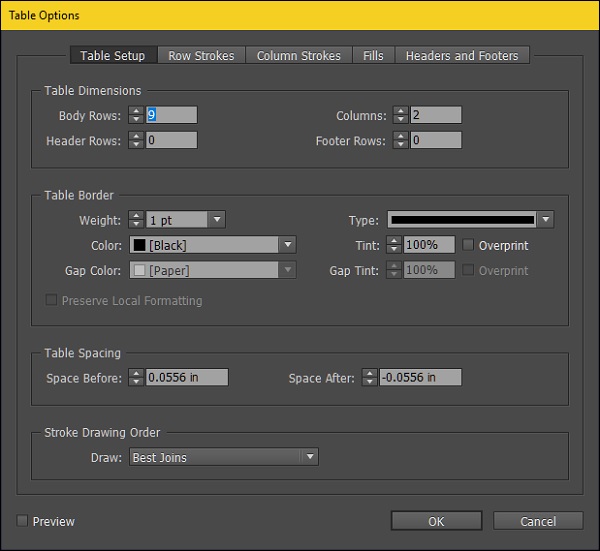The width and height of the screenshot is (600, 551).
Task: Toggle the Preview checkbox
Action: tap(23, 521)
